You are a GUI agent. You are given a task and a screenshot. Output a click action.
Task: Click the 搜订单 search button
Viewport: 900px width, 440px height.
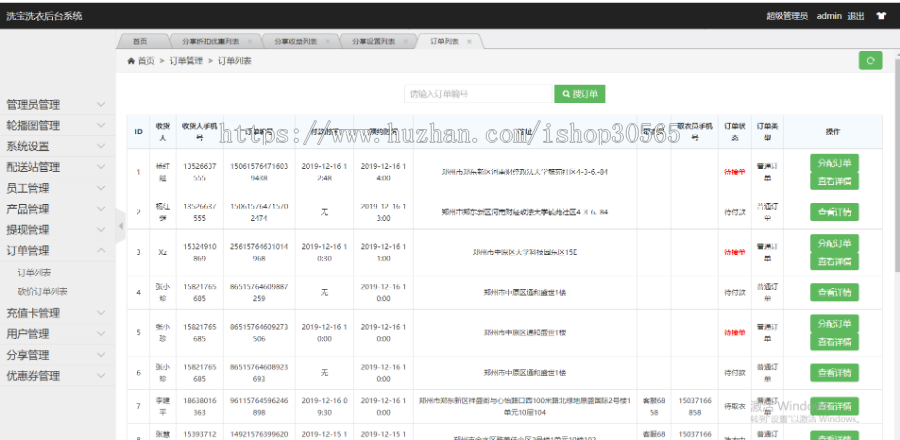pos(580,94)
